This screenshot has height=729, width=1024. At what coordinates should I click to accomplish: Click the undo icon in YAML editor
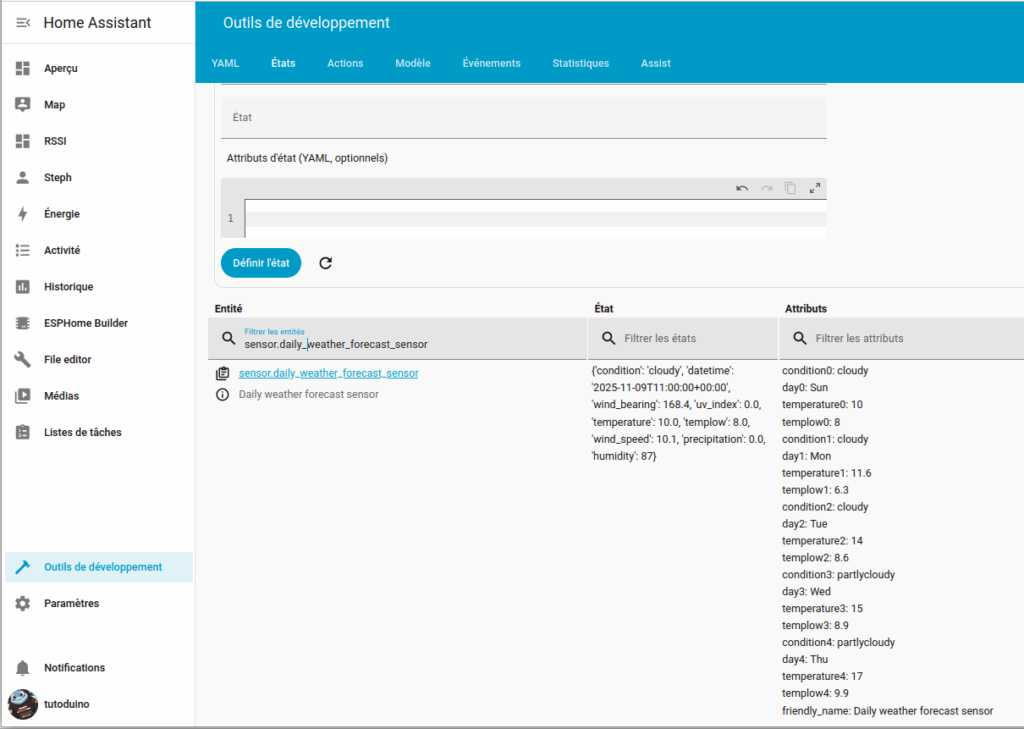[x=742, y=188]
